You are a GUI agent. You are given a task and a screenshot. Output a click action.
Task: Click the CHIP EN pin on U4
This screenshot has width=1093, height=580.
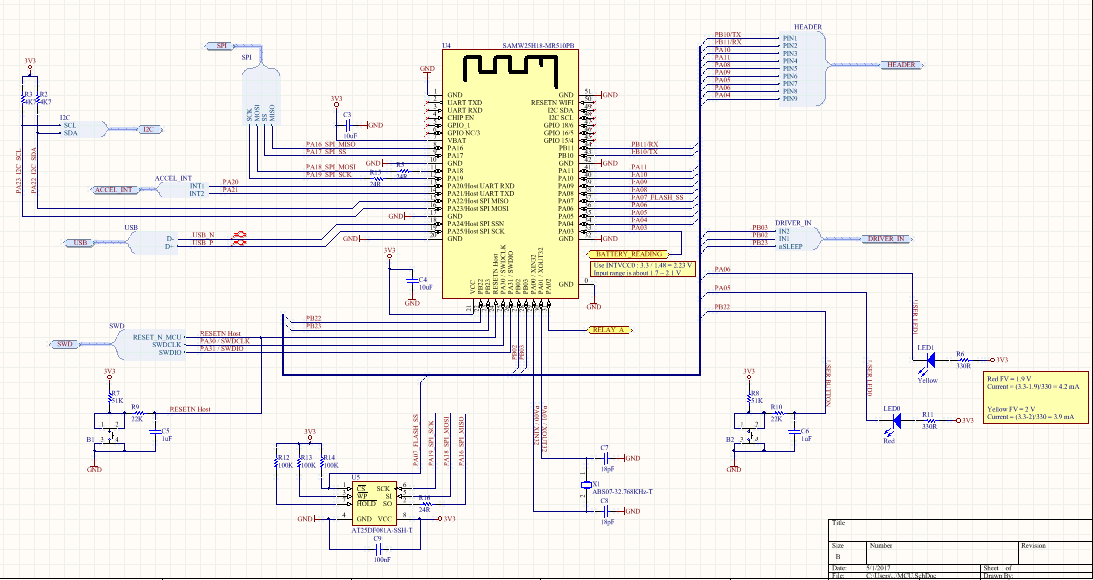(x=459, y=118)
